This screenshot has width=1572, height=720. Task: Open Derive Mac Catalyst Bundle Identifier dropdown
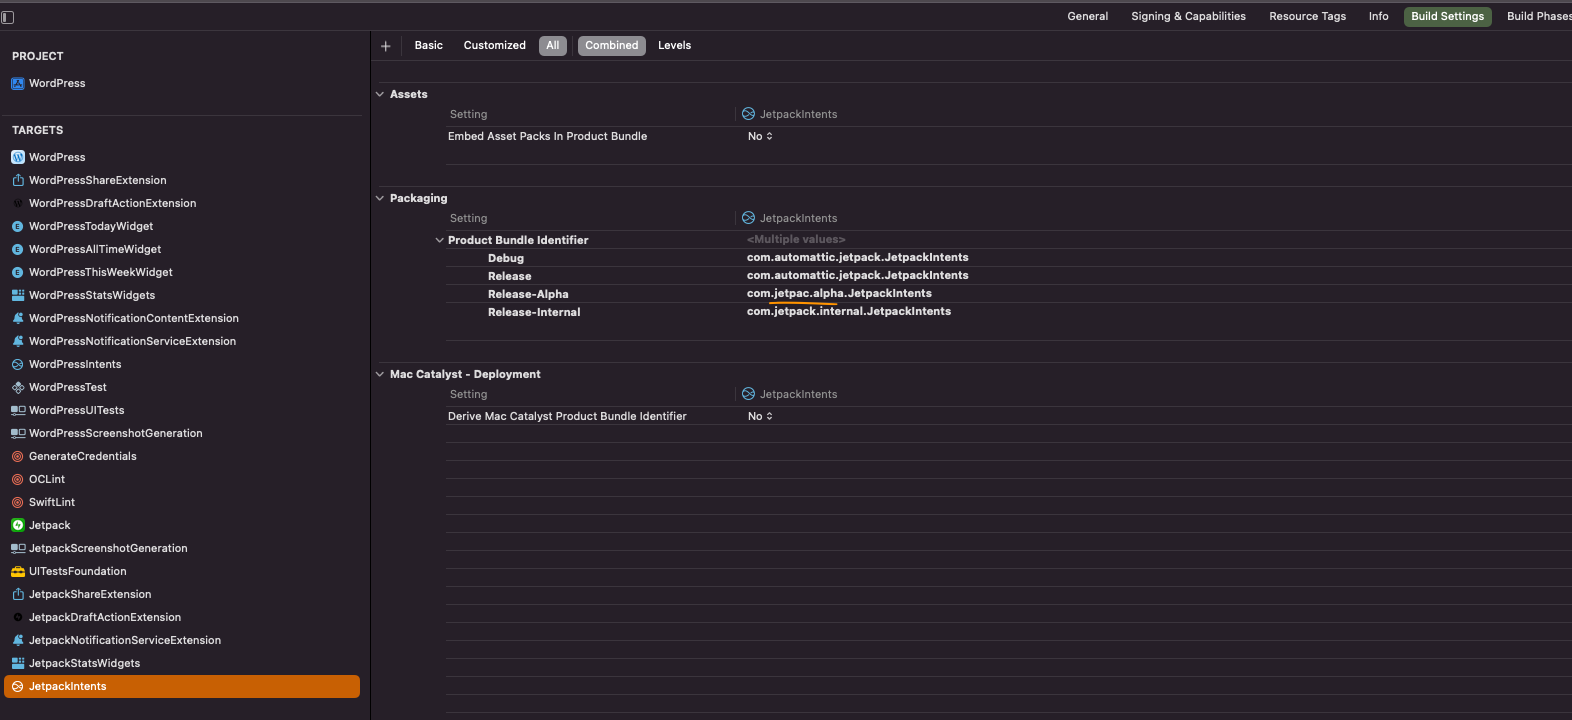[761, 416]
